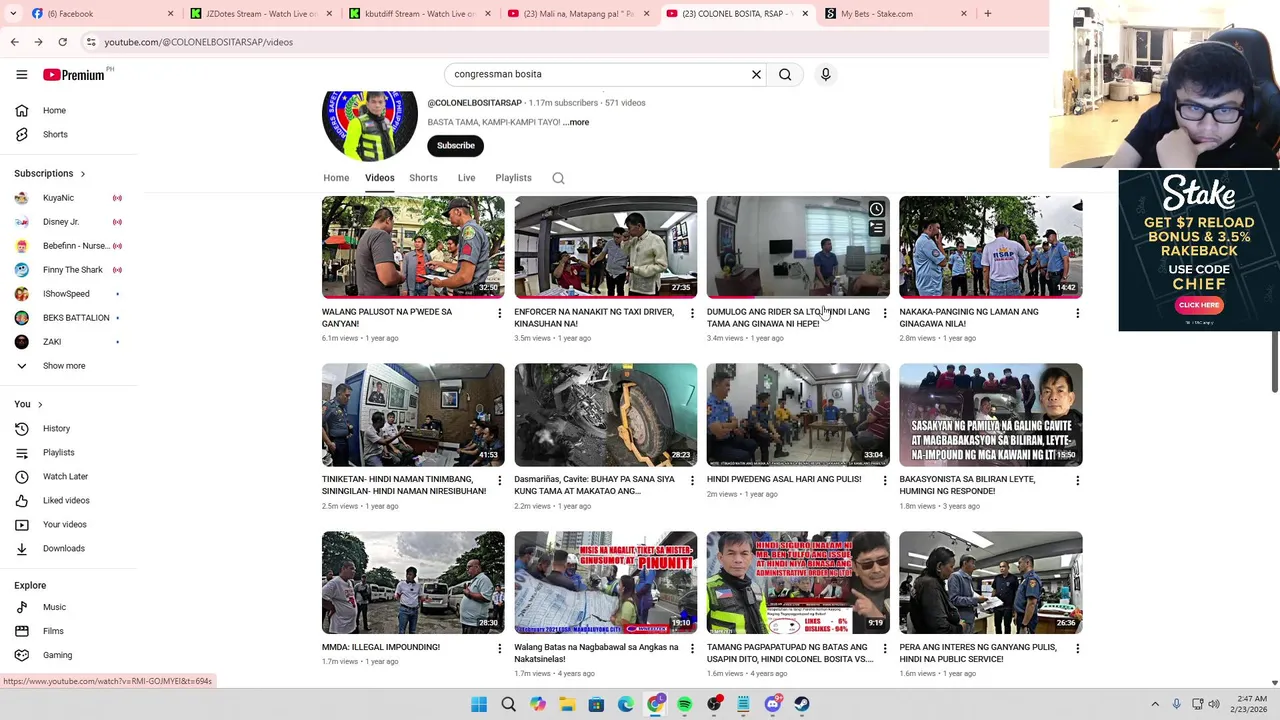Subscribe to COLONELBOSITARSAP channel

tap(455, 146)
